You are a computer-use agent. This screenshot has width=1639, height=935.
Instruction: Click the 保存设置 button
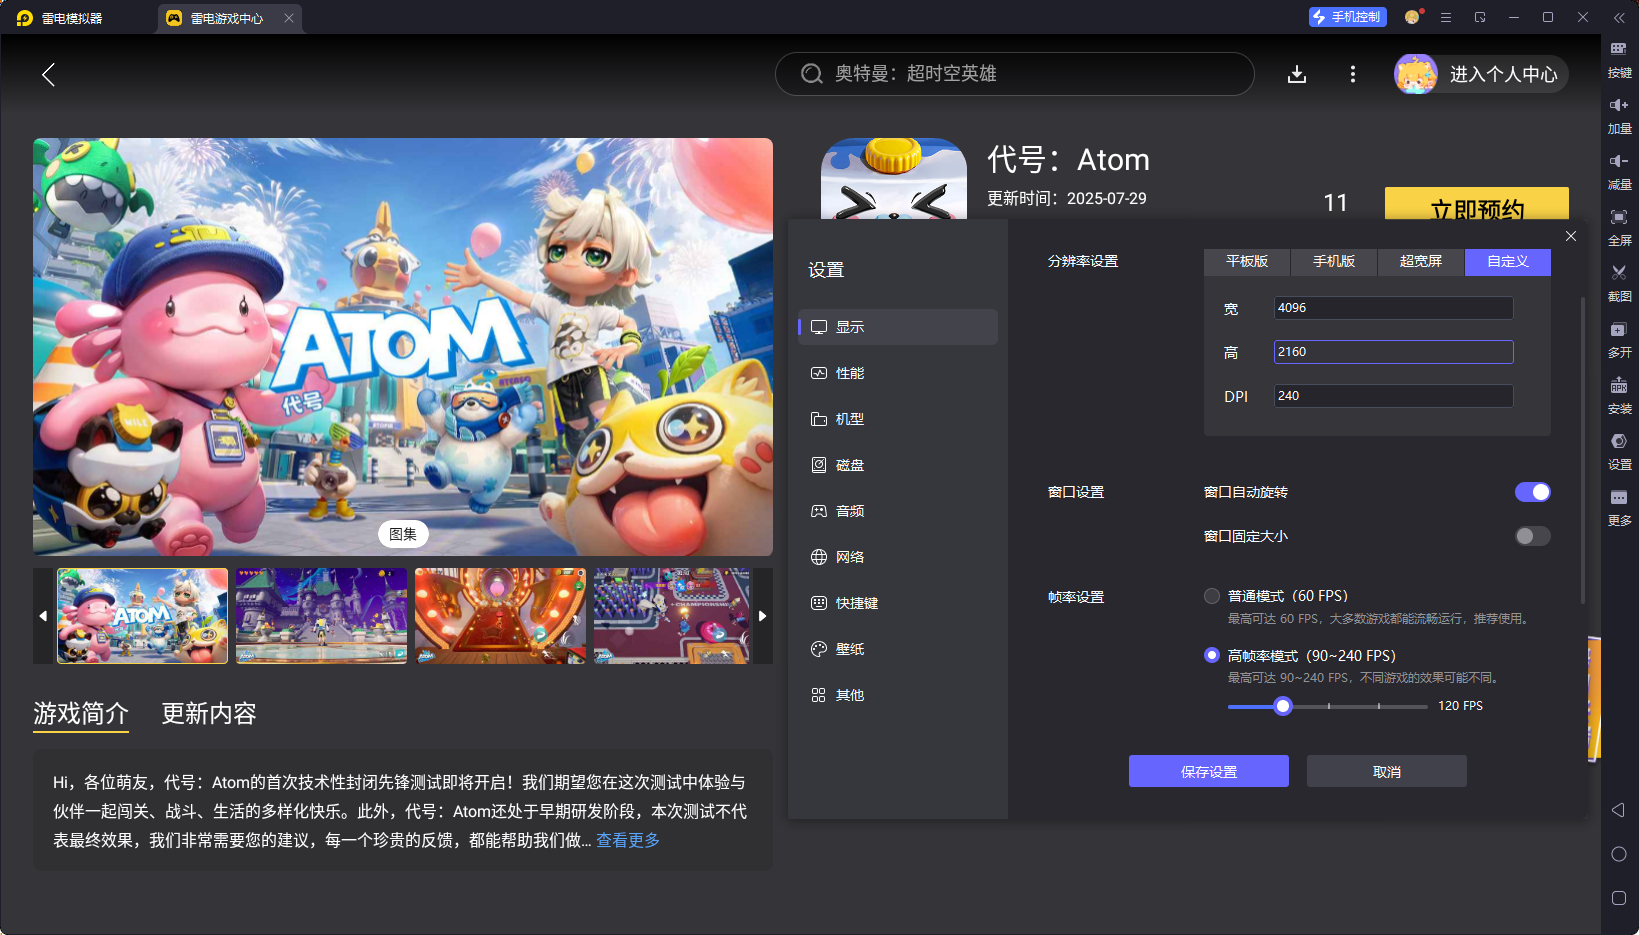click(1209, 771)
